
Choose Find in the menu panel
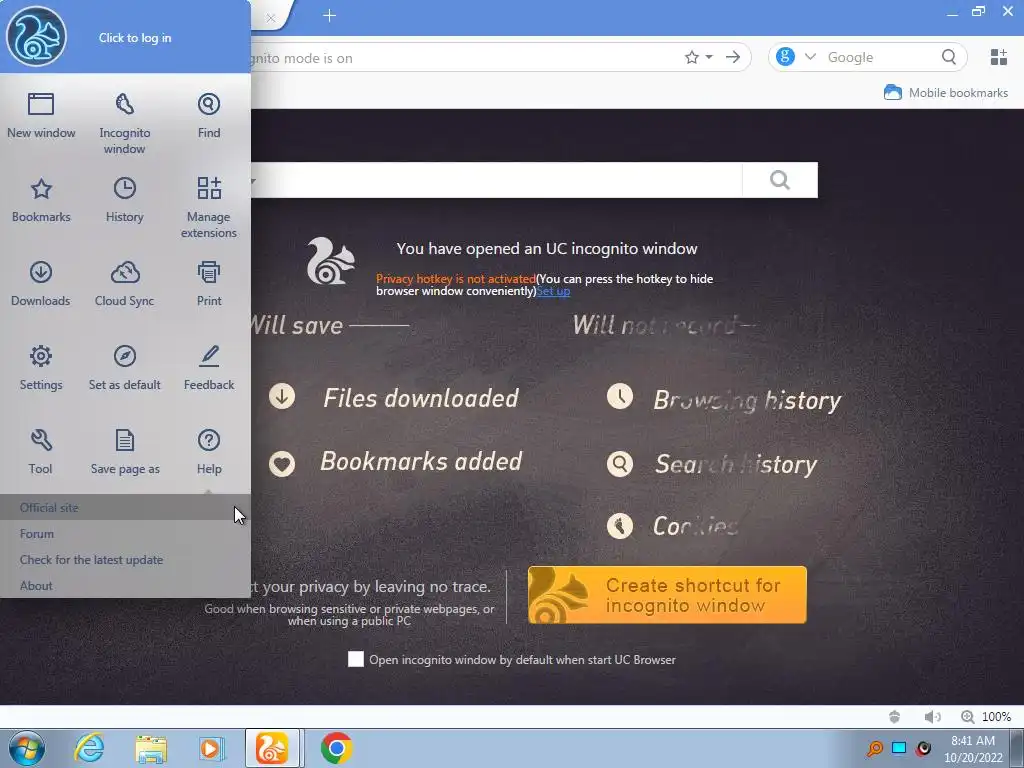pos(209,116)
